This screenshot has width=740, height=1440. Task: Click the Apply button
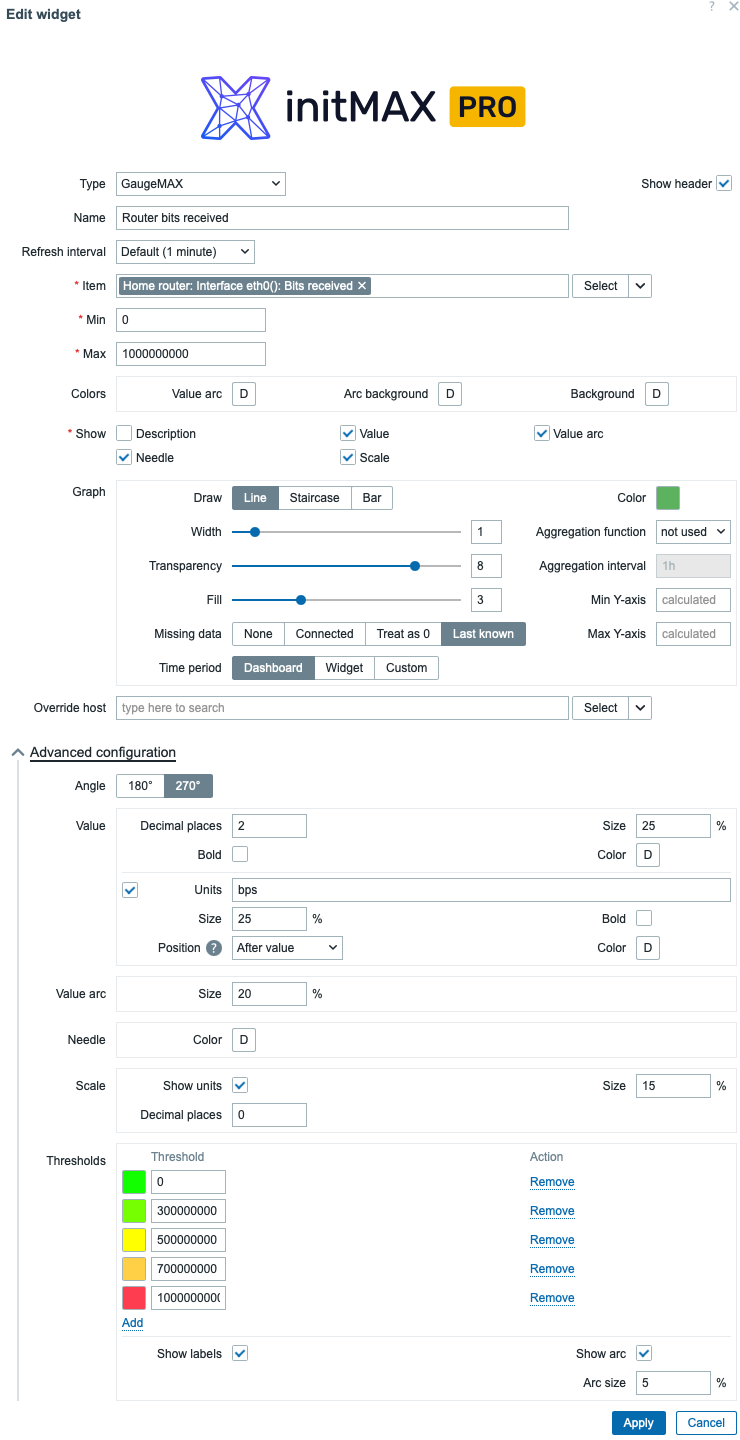point(638,1422)
